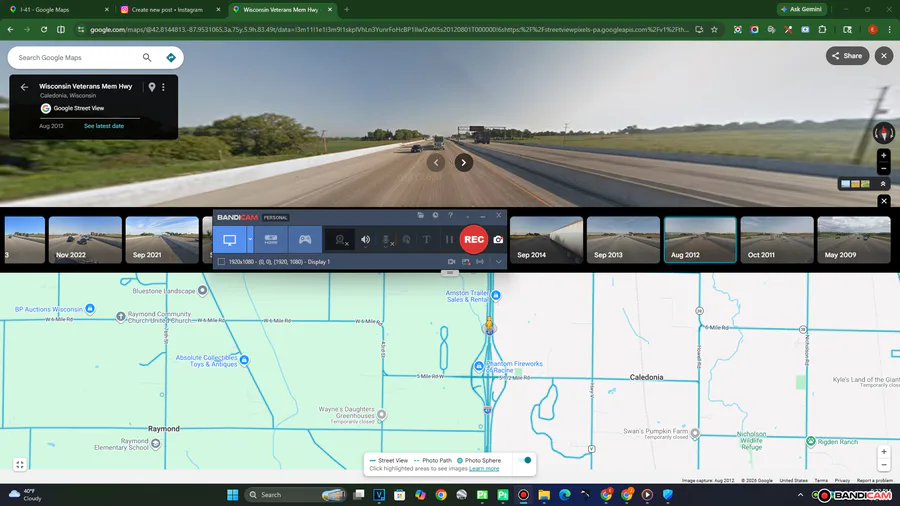Image resolution: width=900 pixels, height=506 pixels.
Task: Open a new browser tab
Action: click(347, 10)
